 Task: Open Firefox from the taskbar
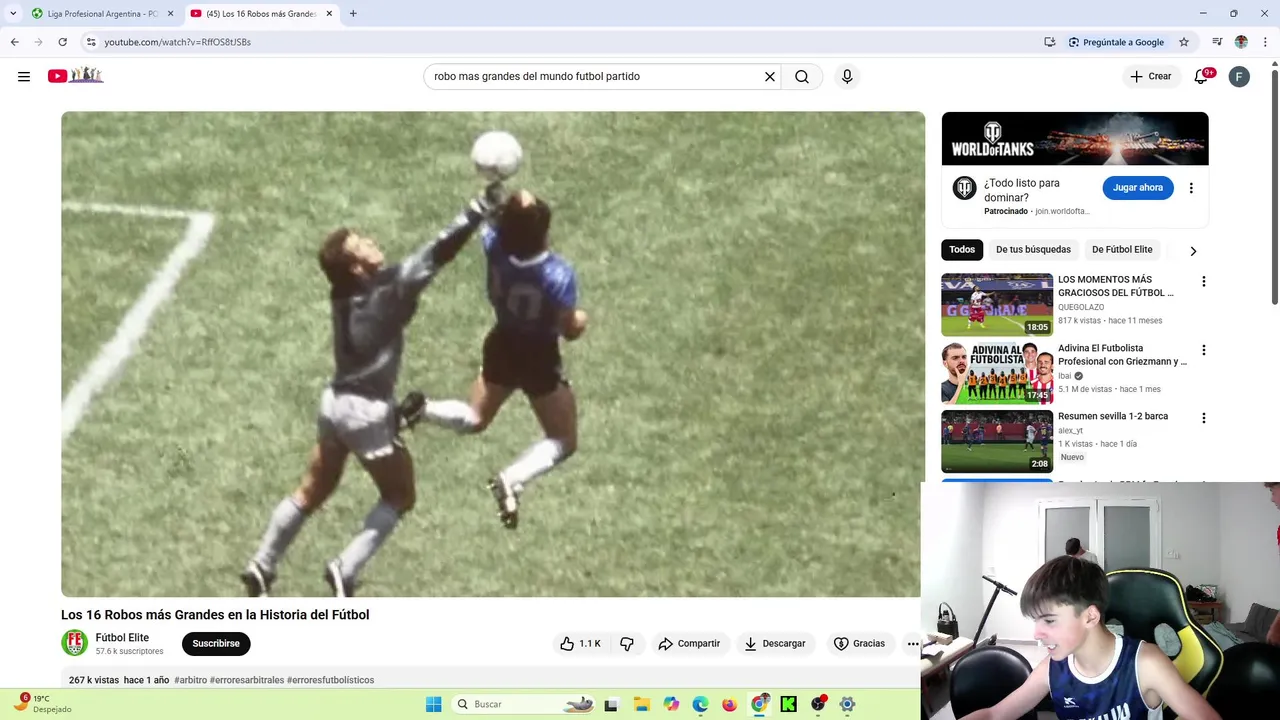coord(729,704)
